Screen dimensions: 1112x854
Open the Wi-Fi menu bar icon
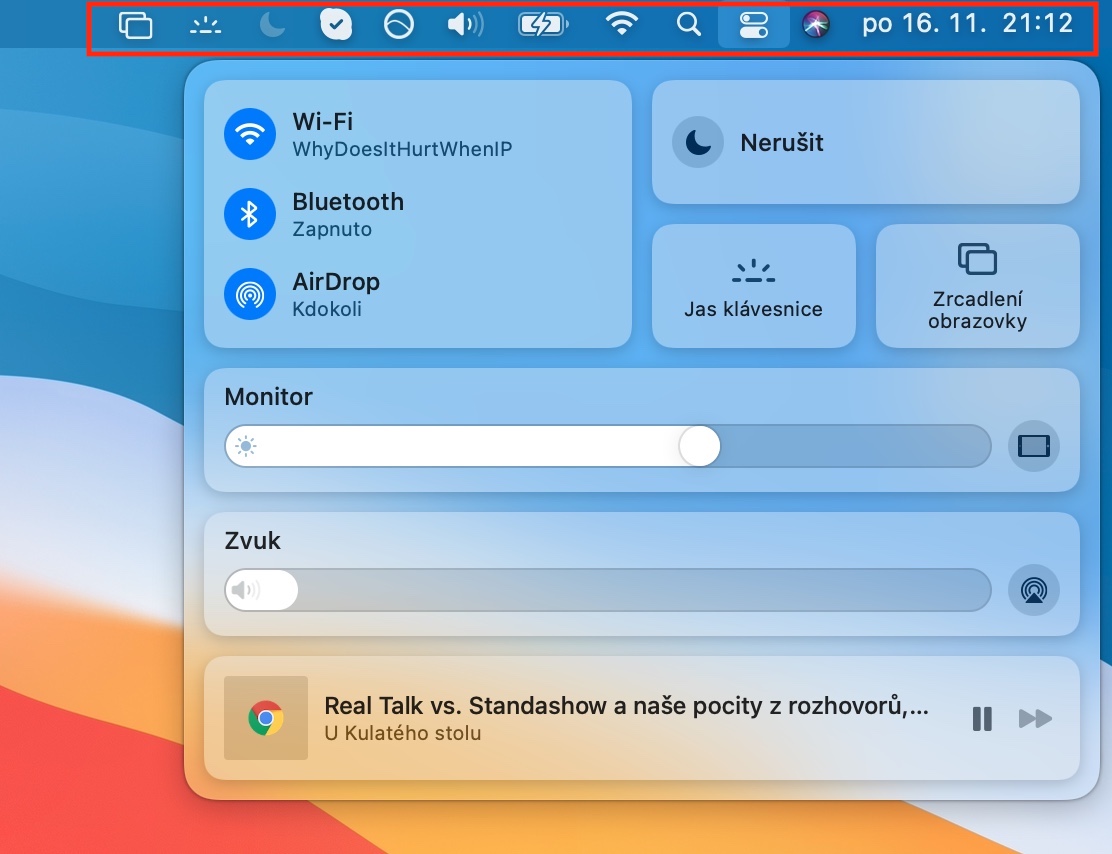click(x=622, y=24)
